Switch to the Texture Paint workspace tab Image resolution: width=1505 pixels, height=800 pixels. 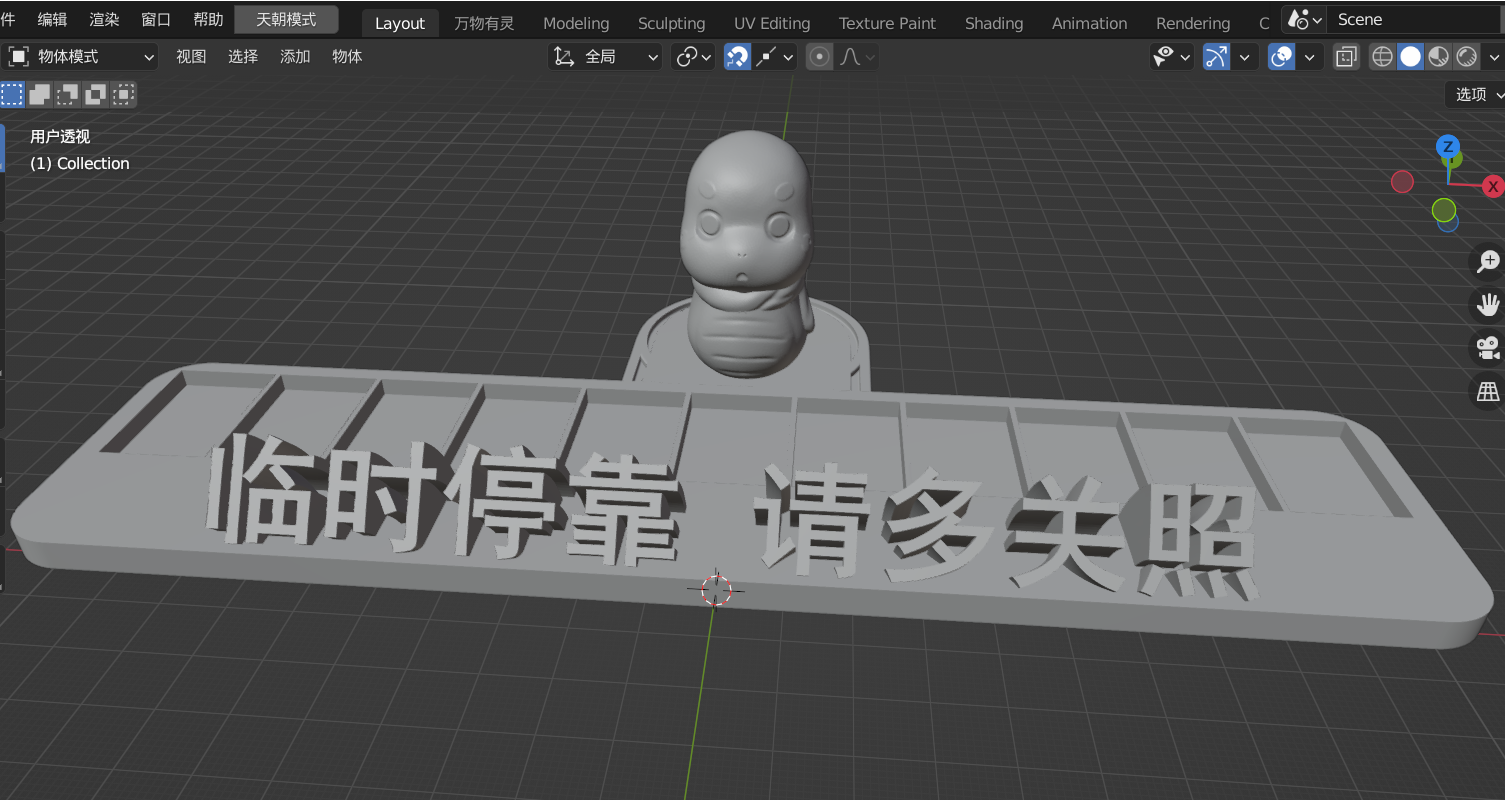[x=888, y=23]
